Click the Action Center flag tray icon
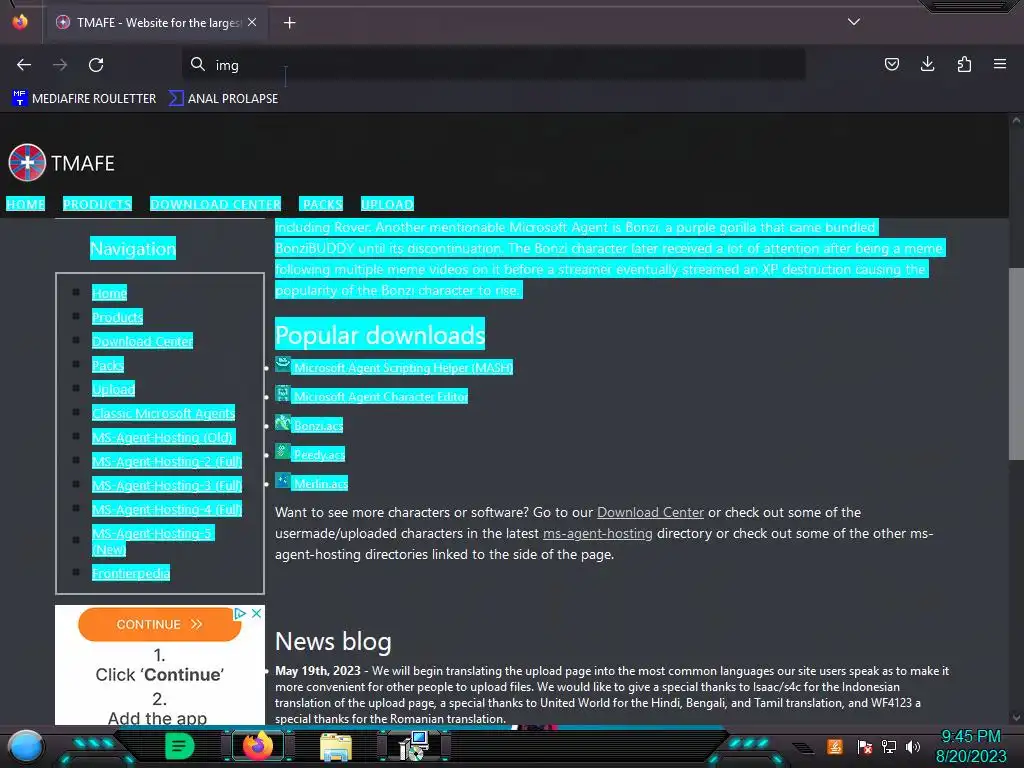 point(865,746)
